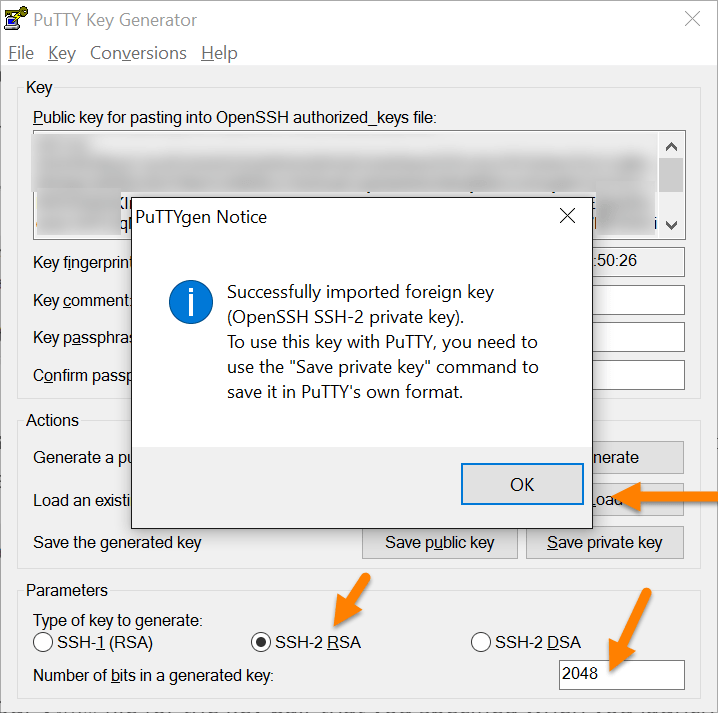The image size is (718, 713).
Task: Close the PuTTYgen Notice dialog
Action: pyautogui.click(x=567, y=216)
